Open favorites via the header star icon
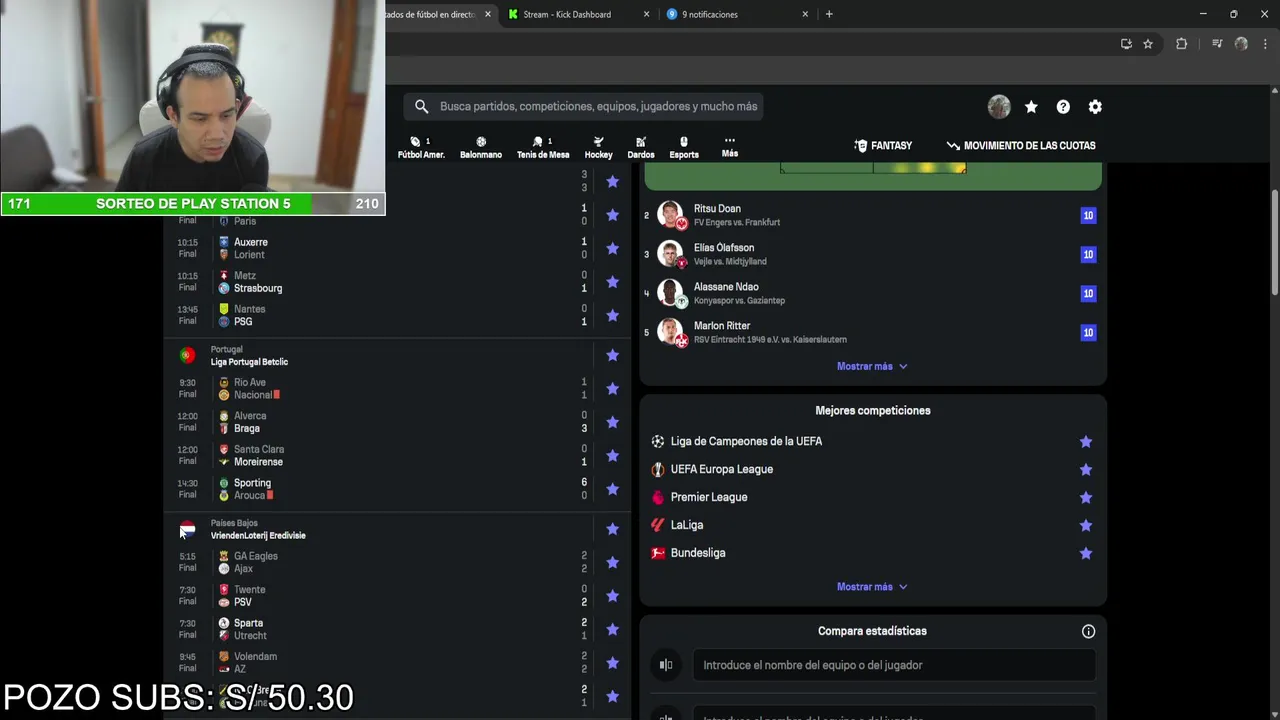Viewport: 1280px width, 720px height. point(1031,107)
